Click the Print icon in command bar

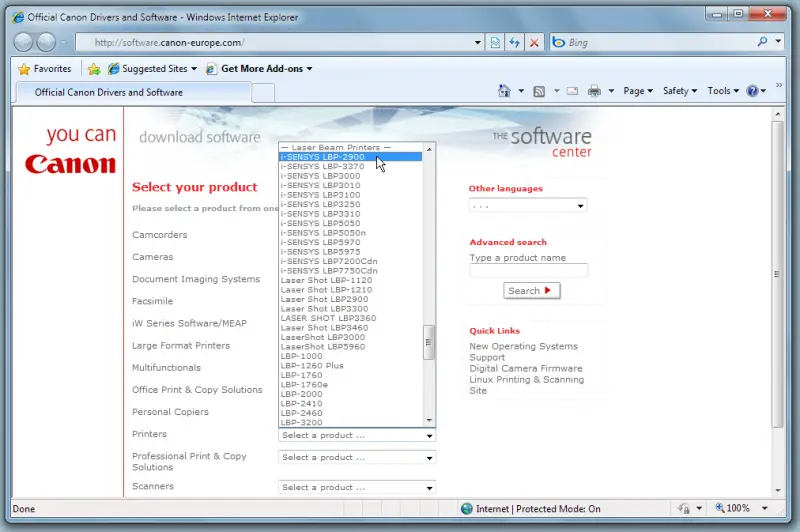tap(594, 91)
